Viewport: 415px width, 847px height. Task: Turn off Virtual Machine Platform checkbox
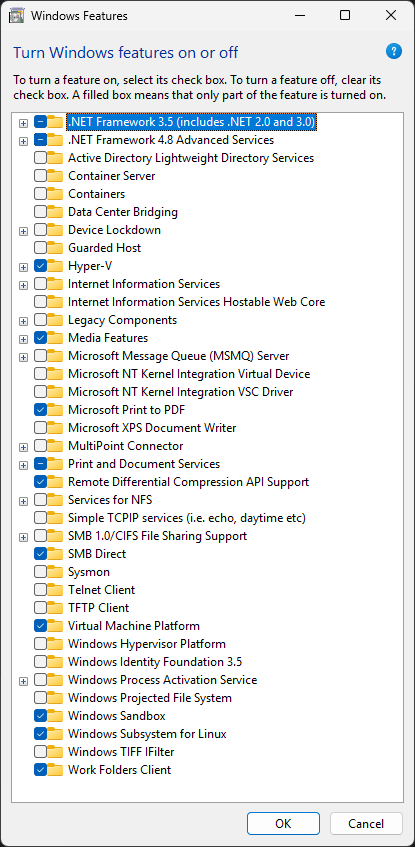pos(40,626)
